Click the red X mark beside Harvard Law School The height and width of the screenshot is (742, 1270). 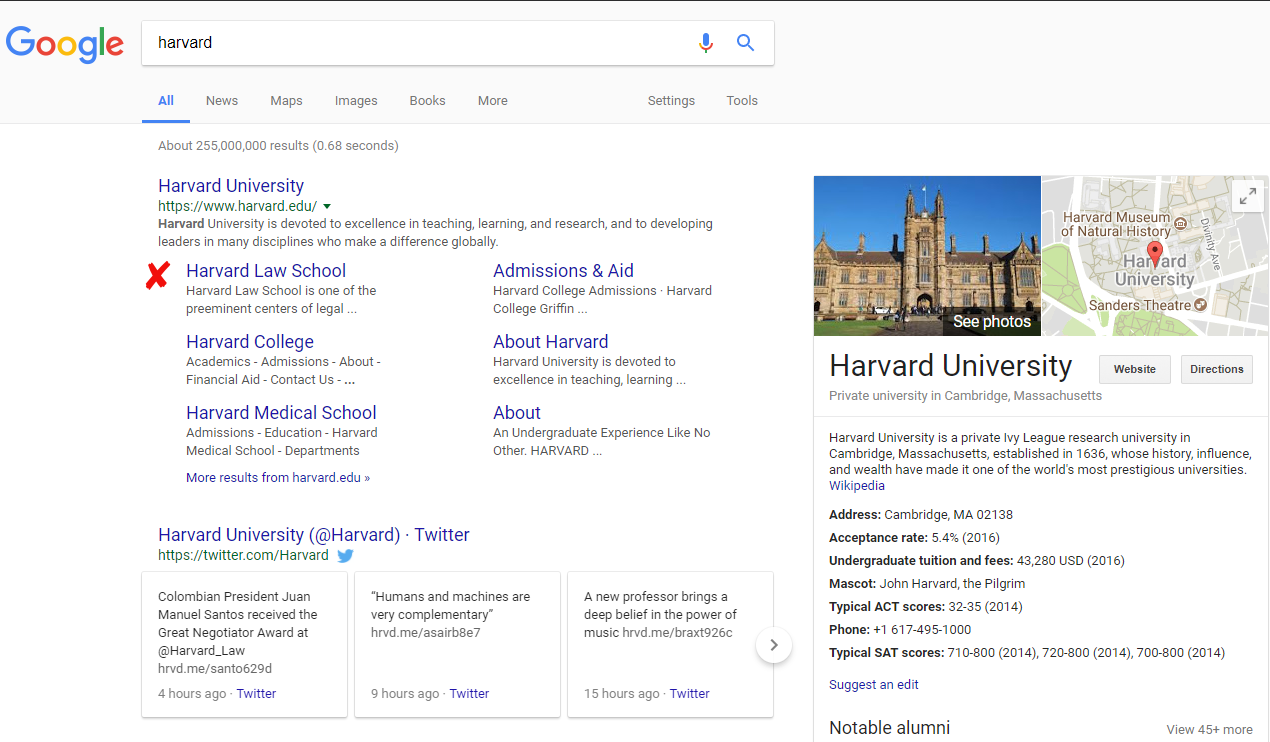pyautogui.click(x=157, y=274)
